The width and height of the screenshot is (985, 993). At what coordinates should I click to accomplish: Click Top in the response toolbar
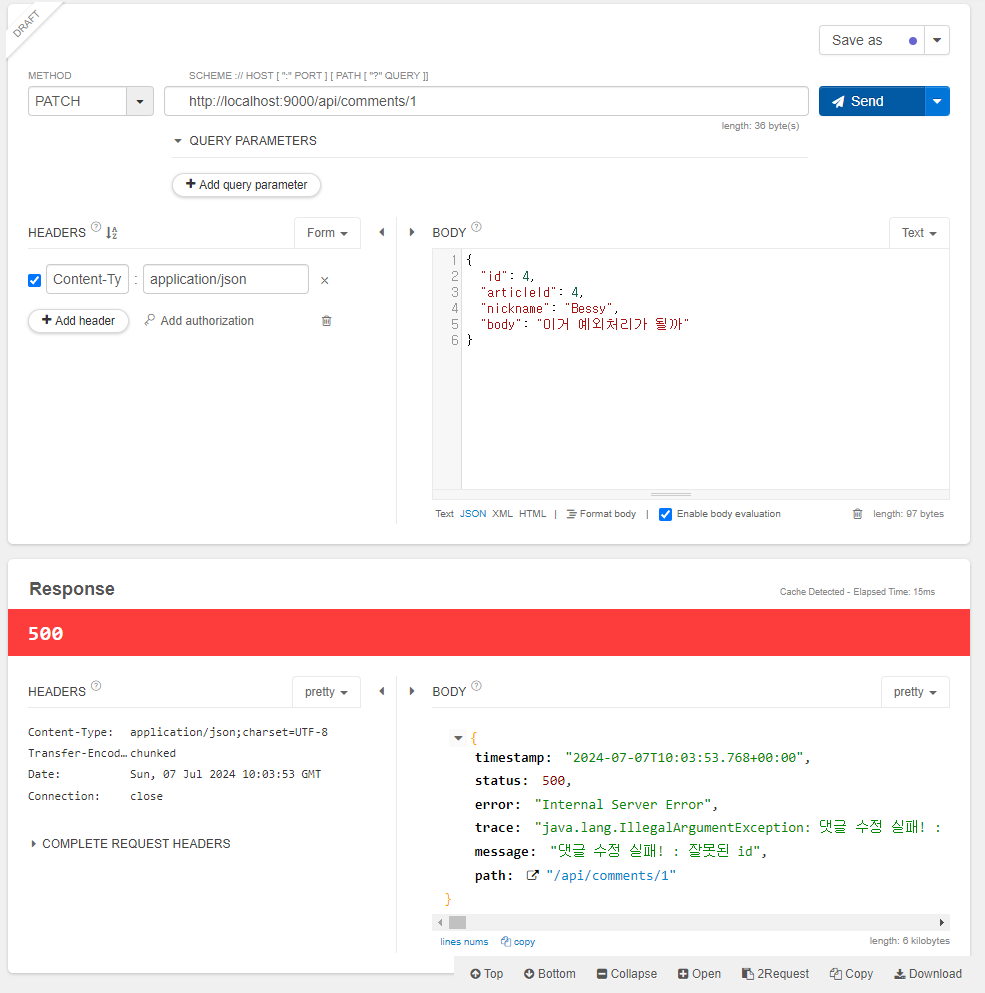tap(486, 974)
